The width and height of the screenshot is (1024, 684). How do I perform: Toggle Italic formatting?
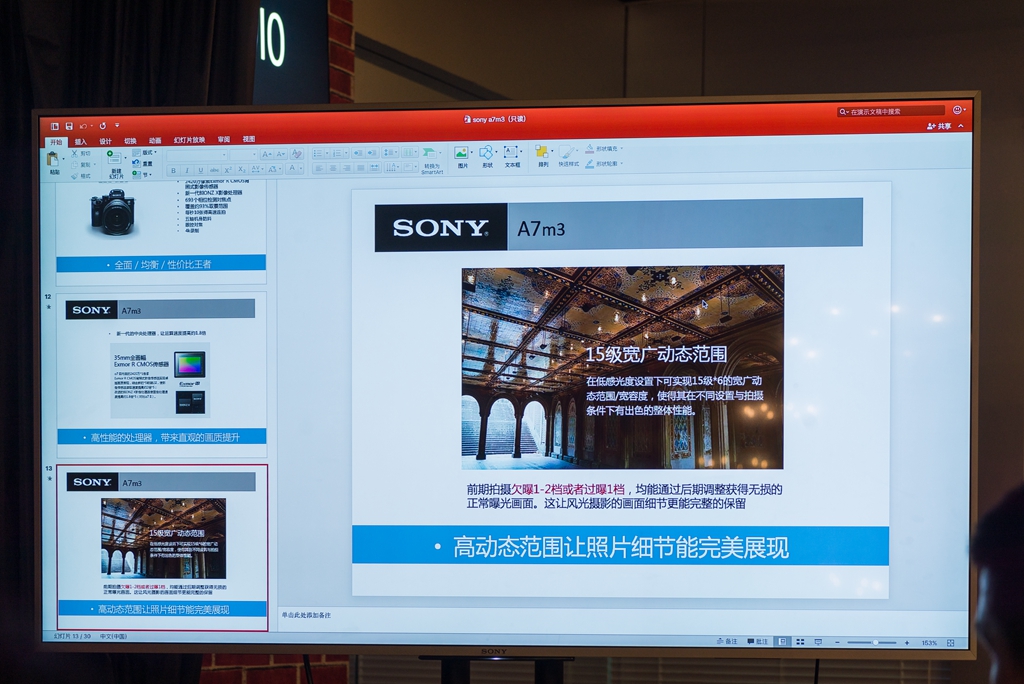coord(187,171)
